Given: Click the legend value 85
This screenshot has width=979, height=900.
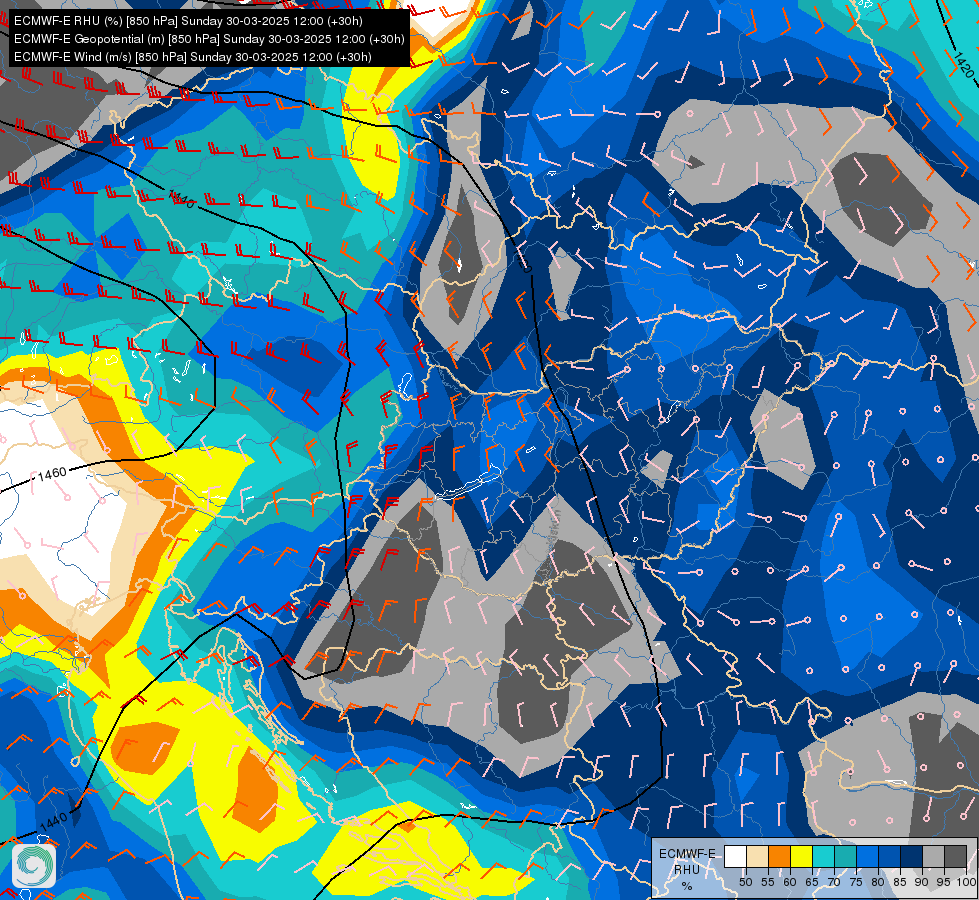Looking at the screenshot, I should [900, 882].
